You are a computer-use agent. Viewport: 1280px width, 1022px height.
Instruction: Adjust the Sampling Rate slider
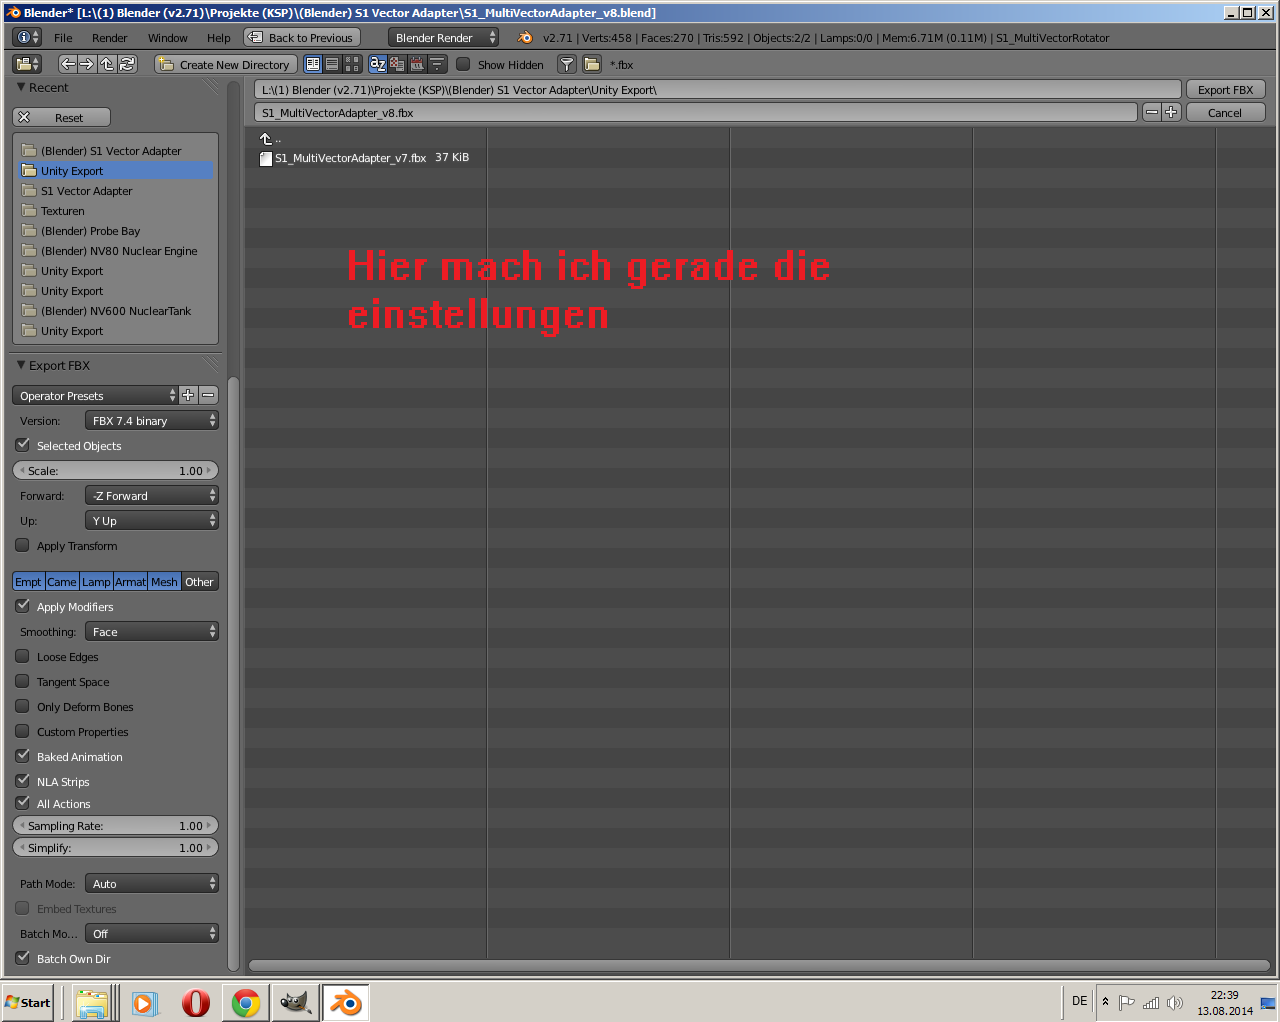pos(115,826)
